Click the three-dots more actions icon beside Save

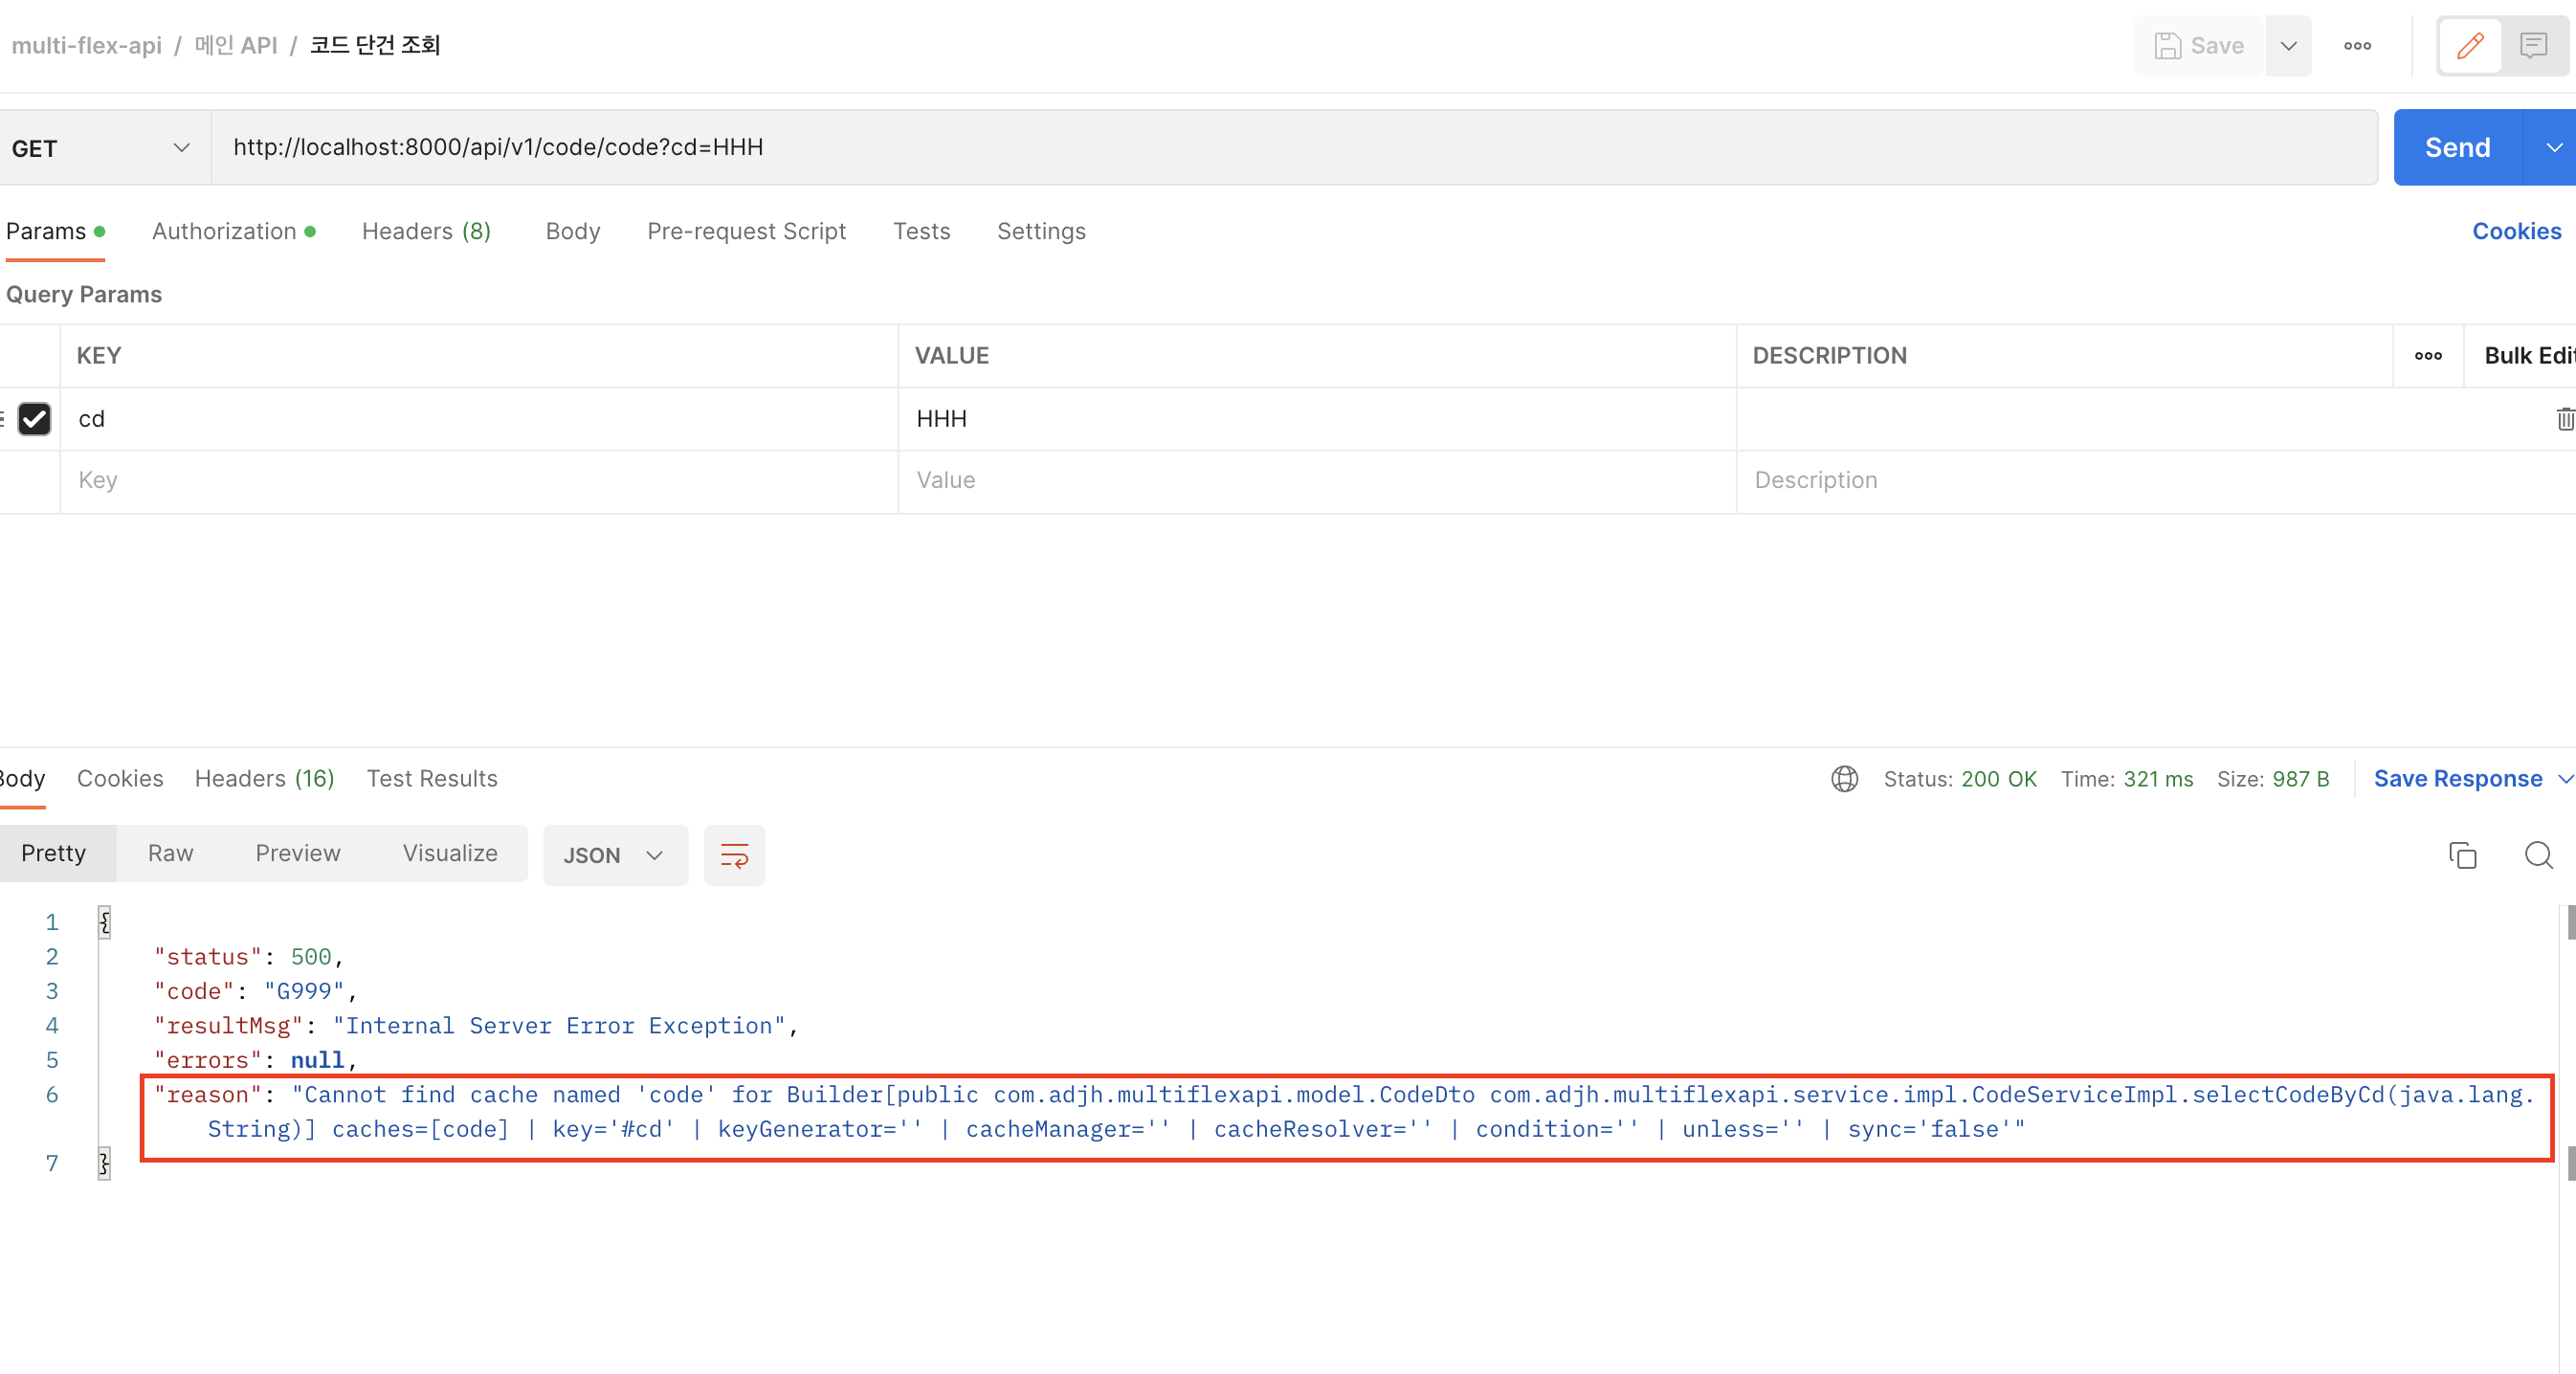(x=2357, y=46)
